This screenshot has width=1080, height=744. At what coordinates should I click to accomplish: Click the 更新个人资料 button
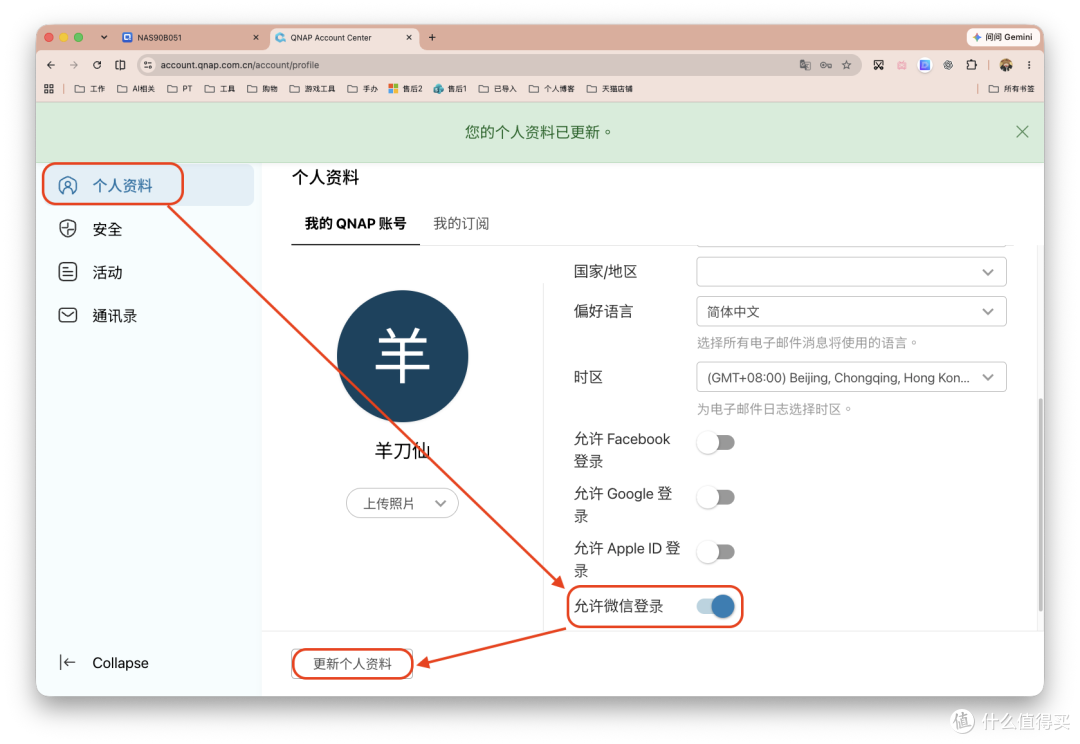352,663
